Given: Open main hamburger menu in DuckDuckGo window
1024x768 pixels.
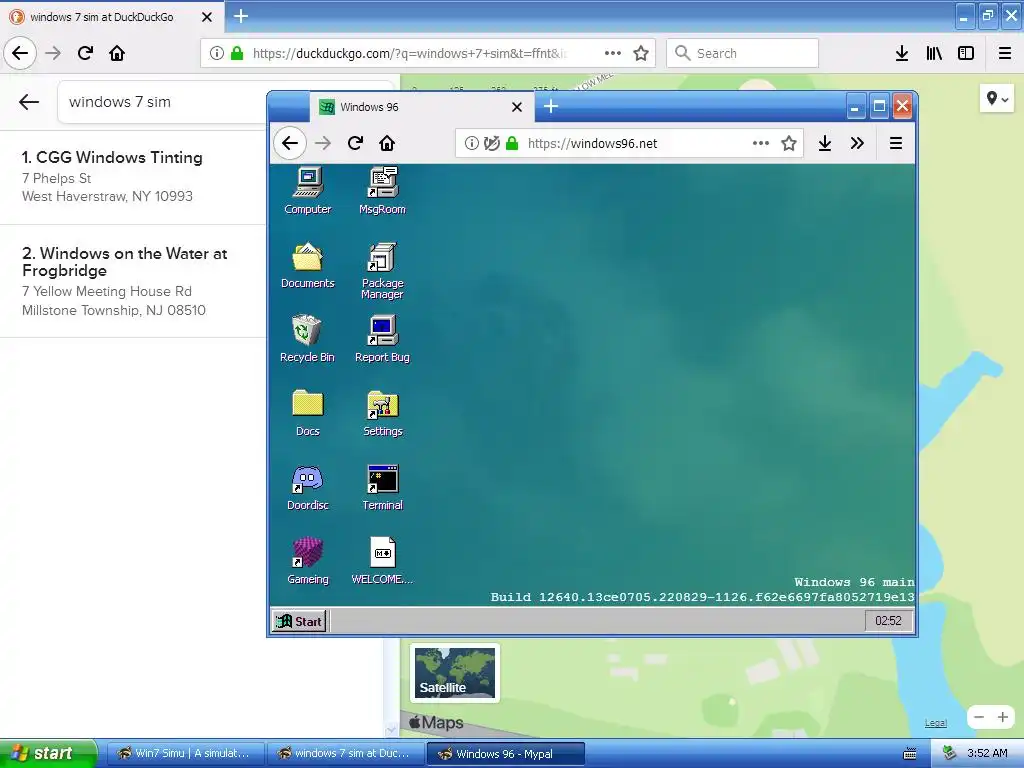Looking at the screenshot, I should [1004, 53].
